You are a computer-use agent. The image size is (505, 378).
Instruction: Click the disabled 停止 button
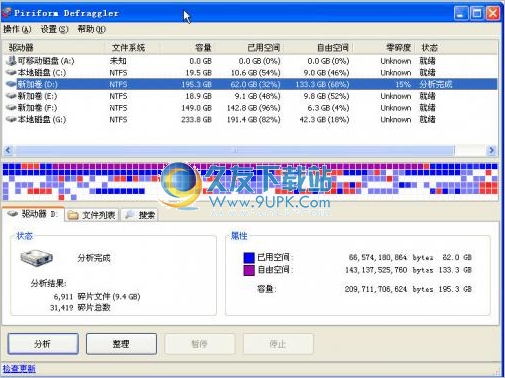(278, 344)
